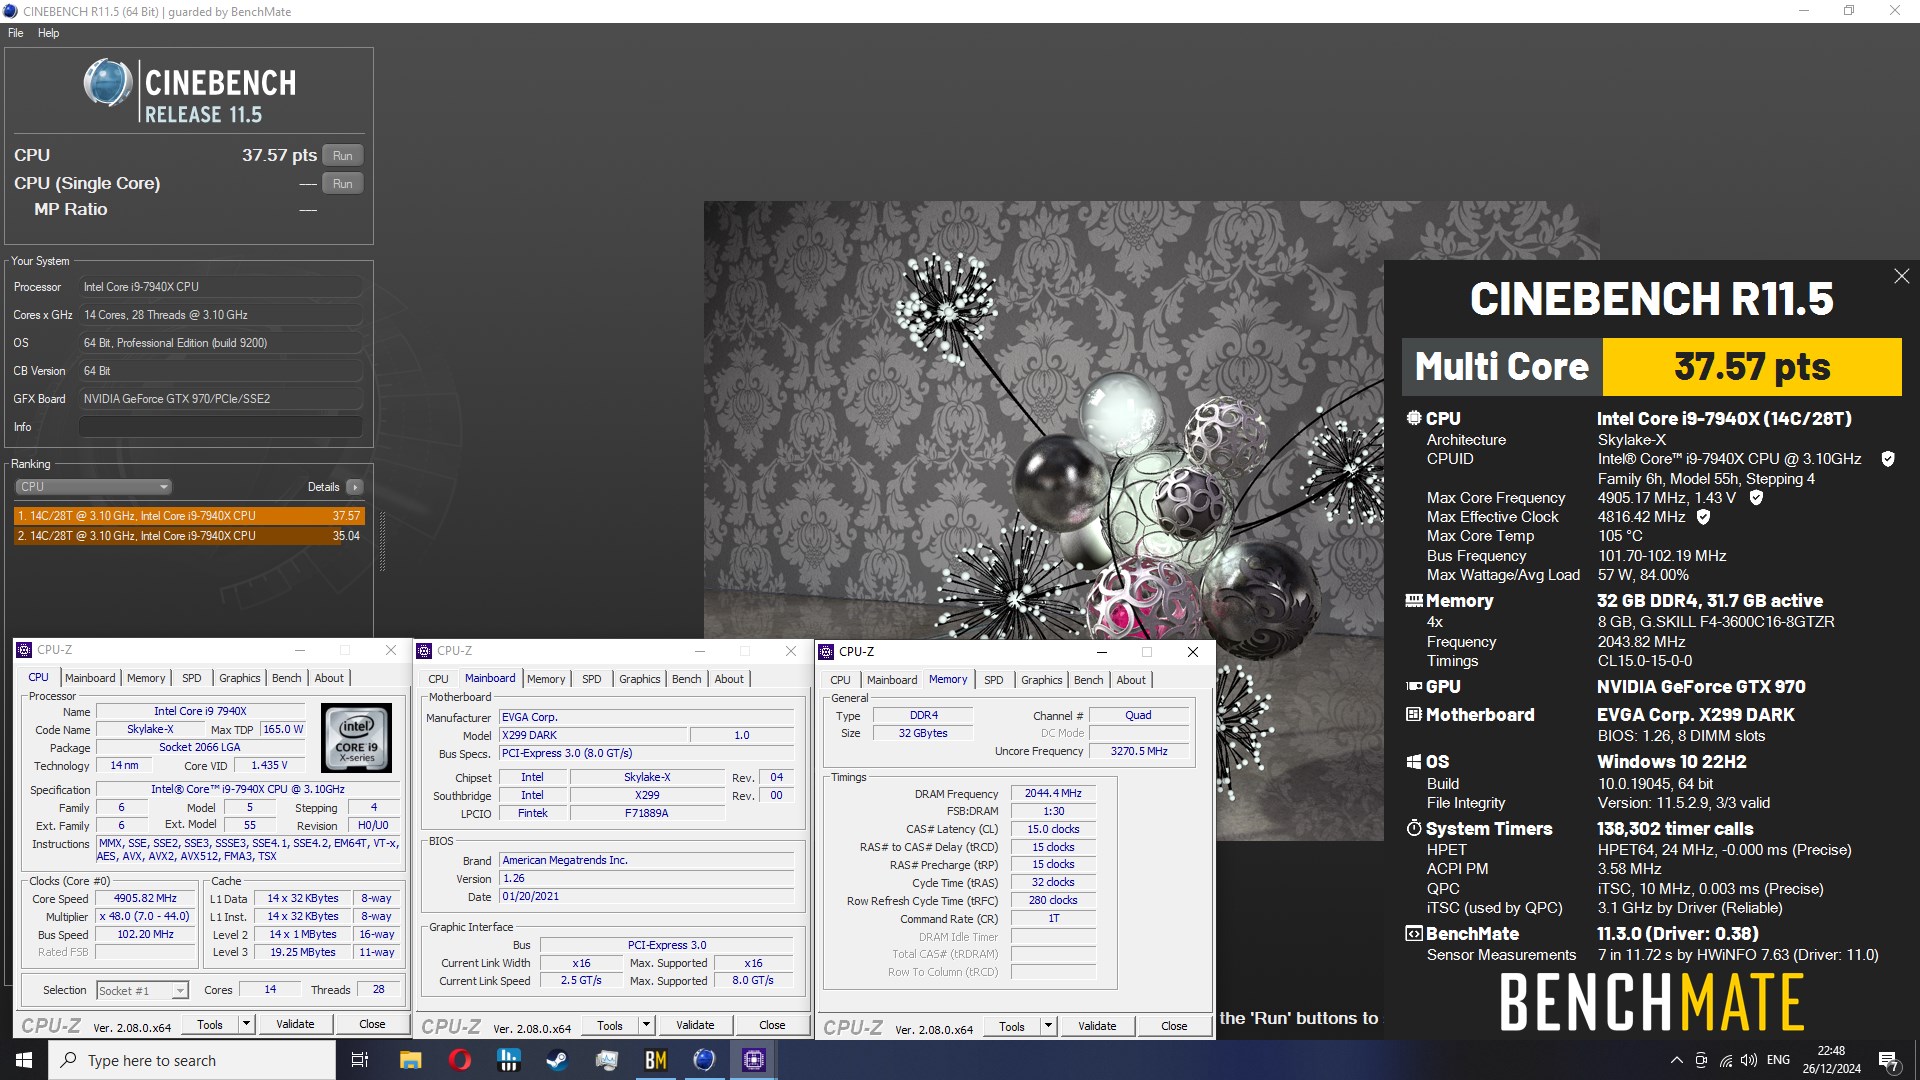This screenshot has width=1920, height=1080.
Task: Select Mainboard tab in CPU-Z Memory window
Action: [891, 680]
